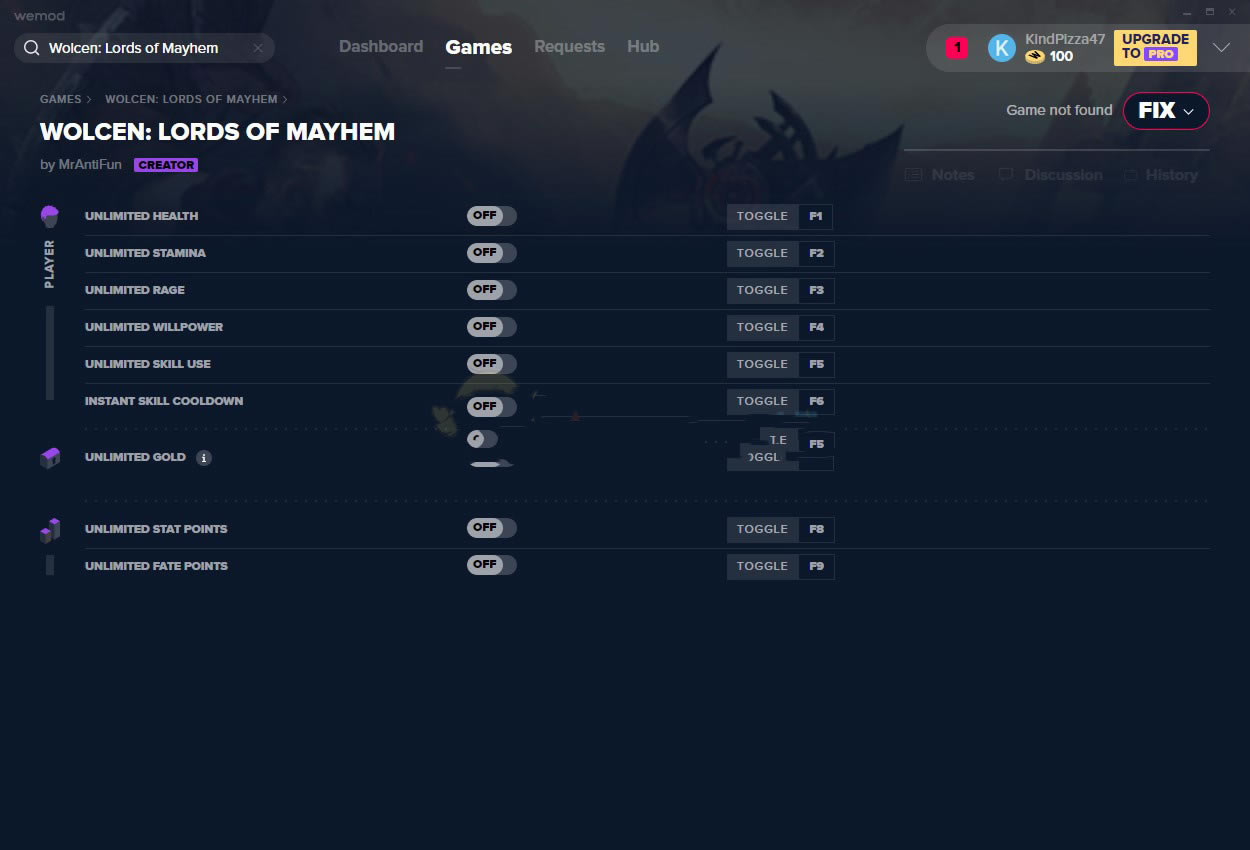Clear the search field with the X icon
Image resolution: width=1250 pixels, height=850 pixels.
pyautogui.click(x=258, y=48)
